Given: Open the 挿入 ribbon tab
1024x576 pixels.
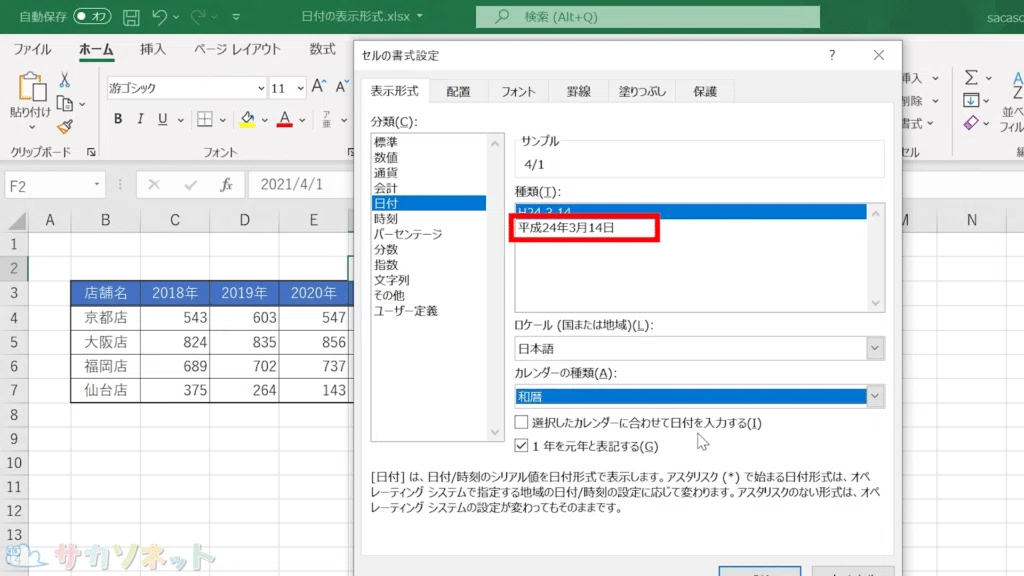Looking at the screenshot, I should 153,50.
